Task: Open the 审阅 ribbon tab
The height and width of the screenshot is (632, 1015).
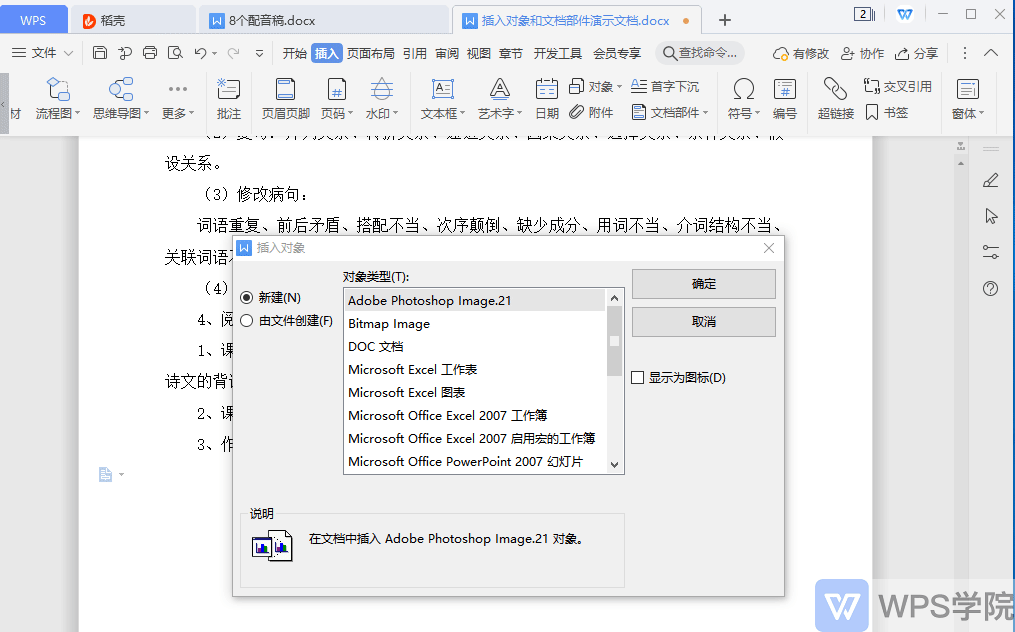Action: 447,53
